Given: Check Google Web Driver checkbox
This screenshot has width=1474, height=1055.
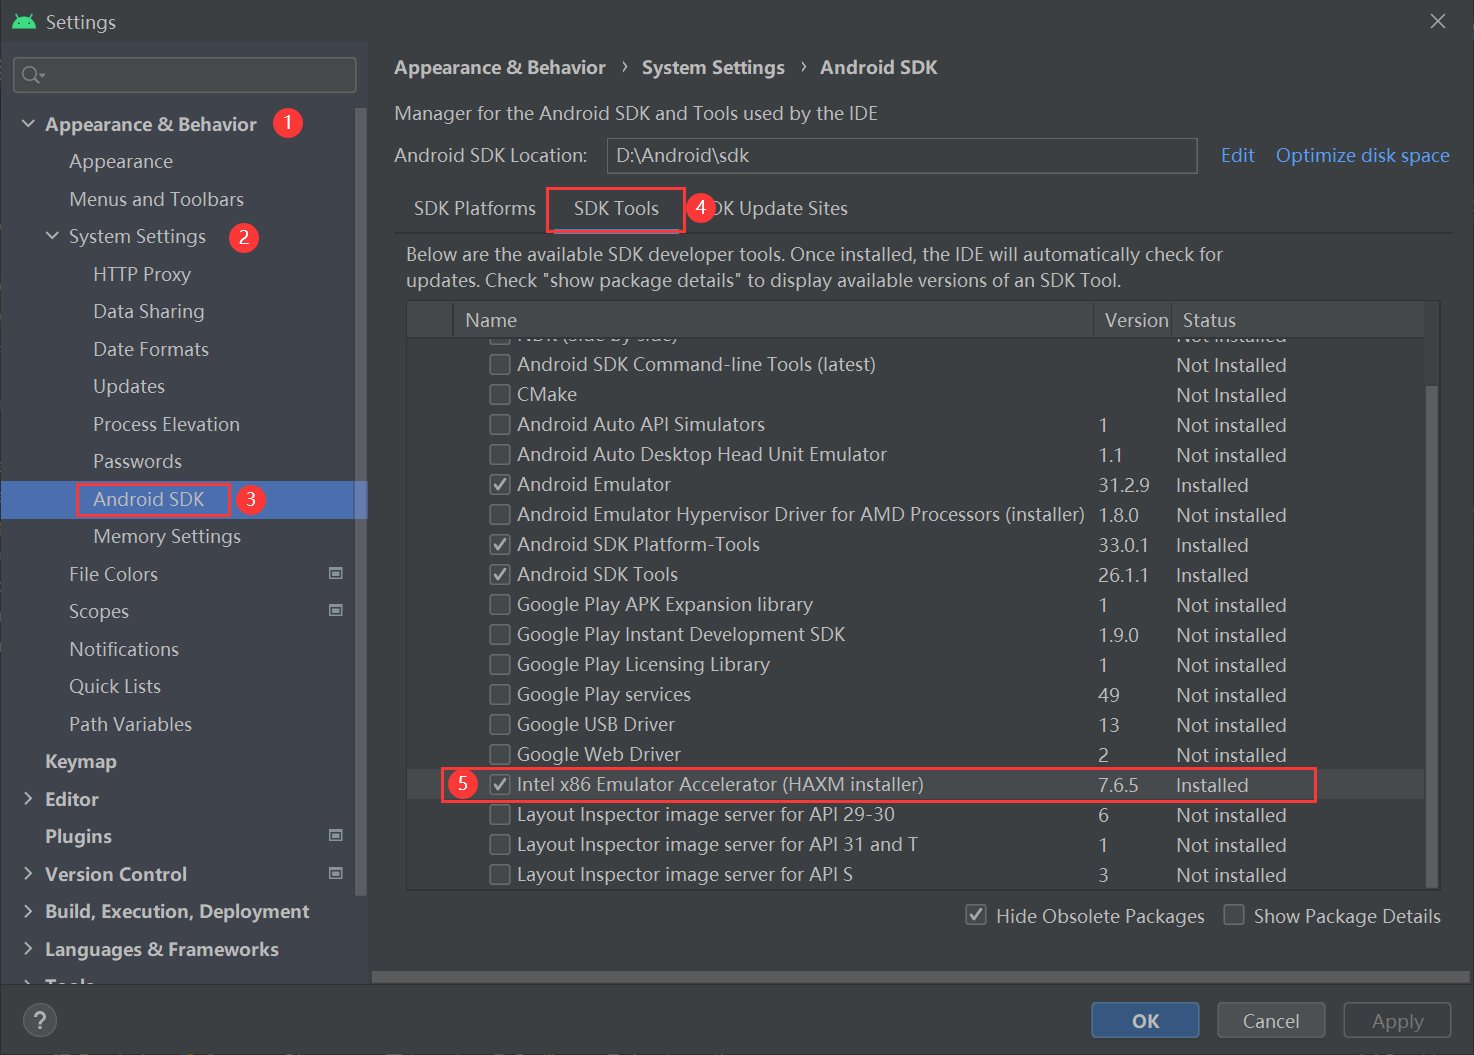Looking at the screenshot, I should pos(500,754).
